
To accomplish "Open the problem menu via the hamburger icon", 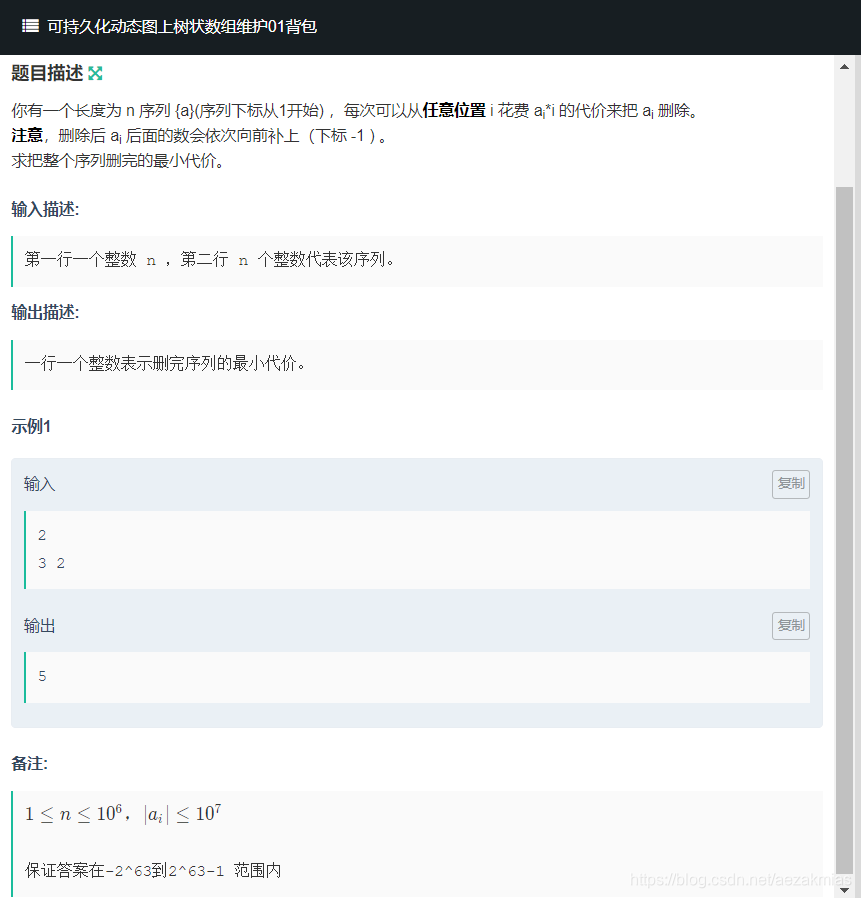I will [x=29, y=27].
